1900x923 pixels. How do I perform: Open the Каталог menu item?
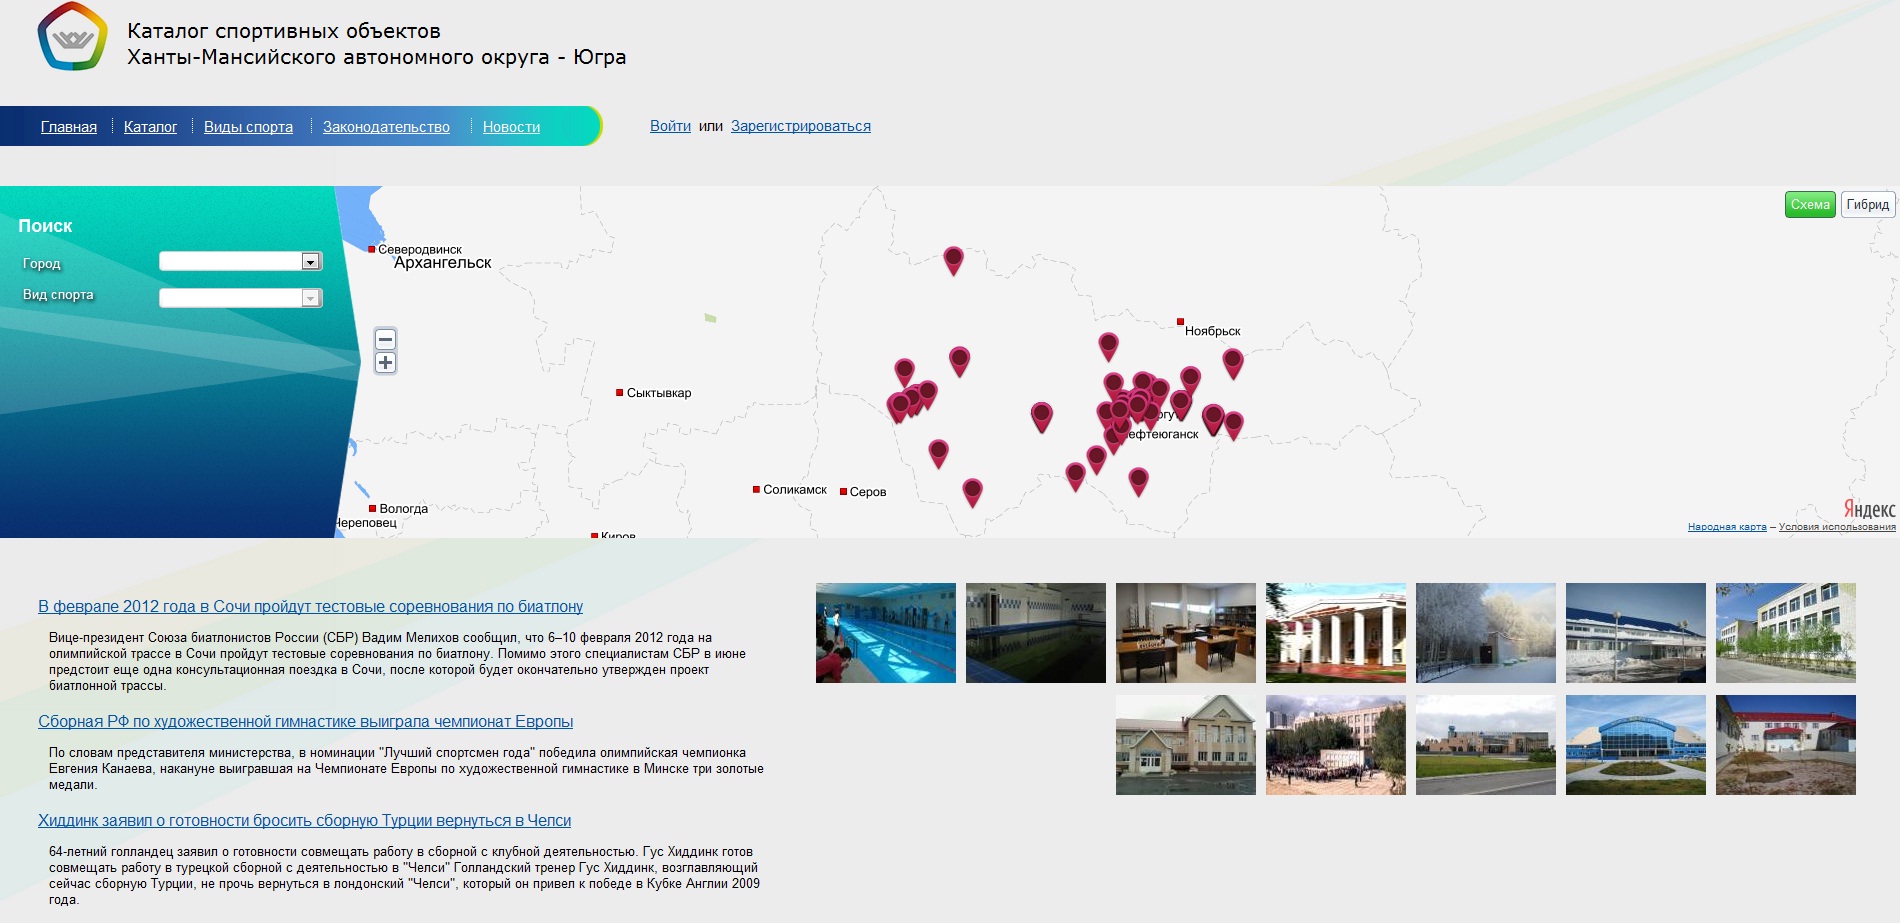pyautogui.click(x=150, y=127)
